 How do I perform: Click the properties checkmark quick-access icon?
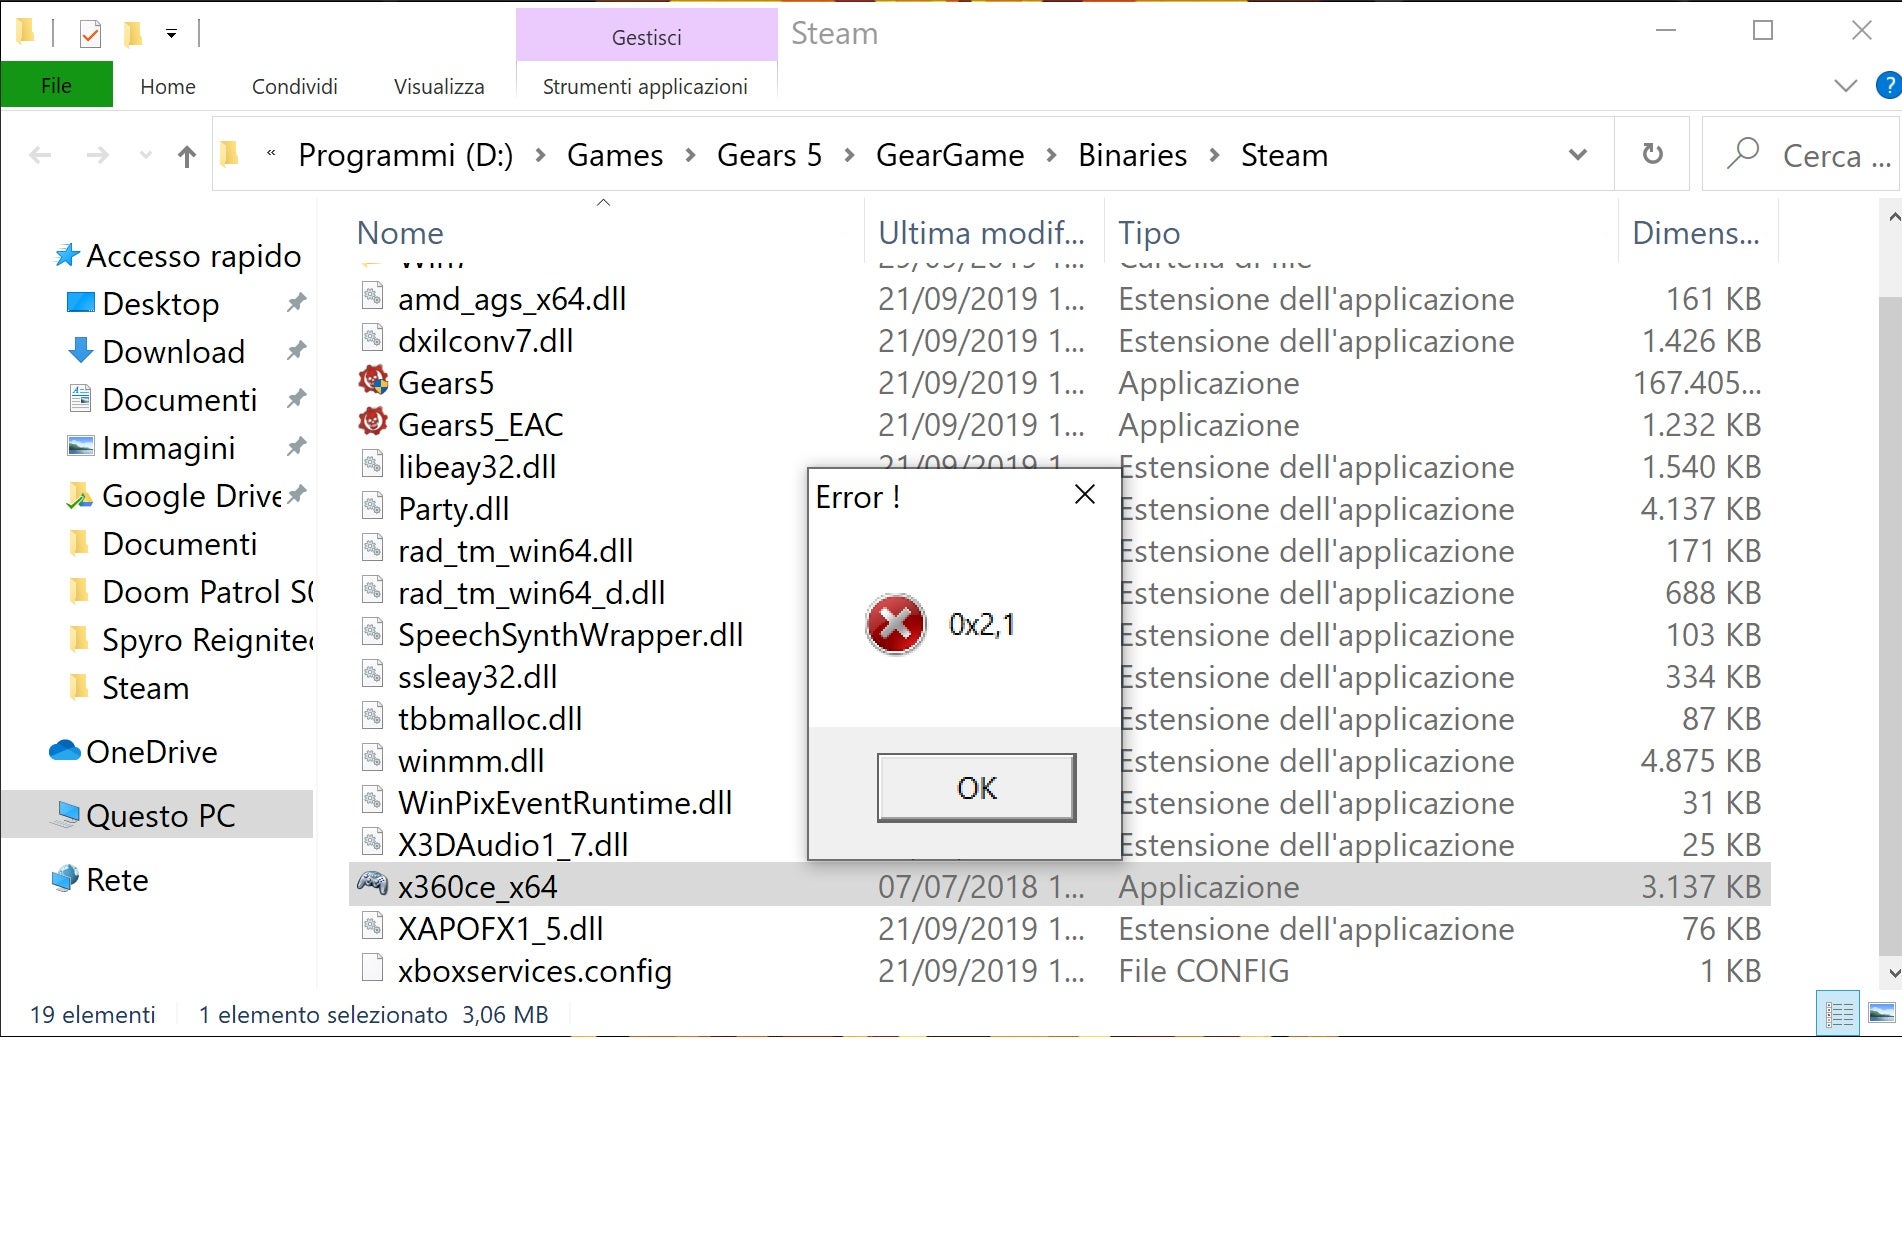(90, 34)
